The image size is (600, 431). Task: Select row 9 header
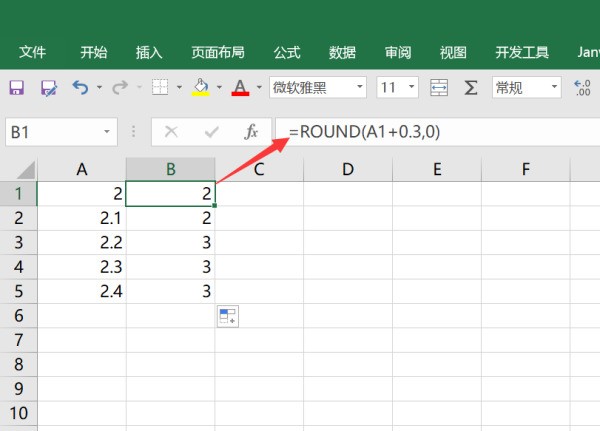click(x=18, y=389)
